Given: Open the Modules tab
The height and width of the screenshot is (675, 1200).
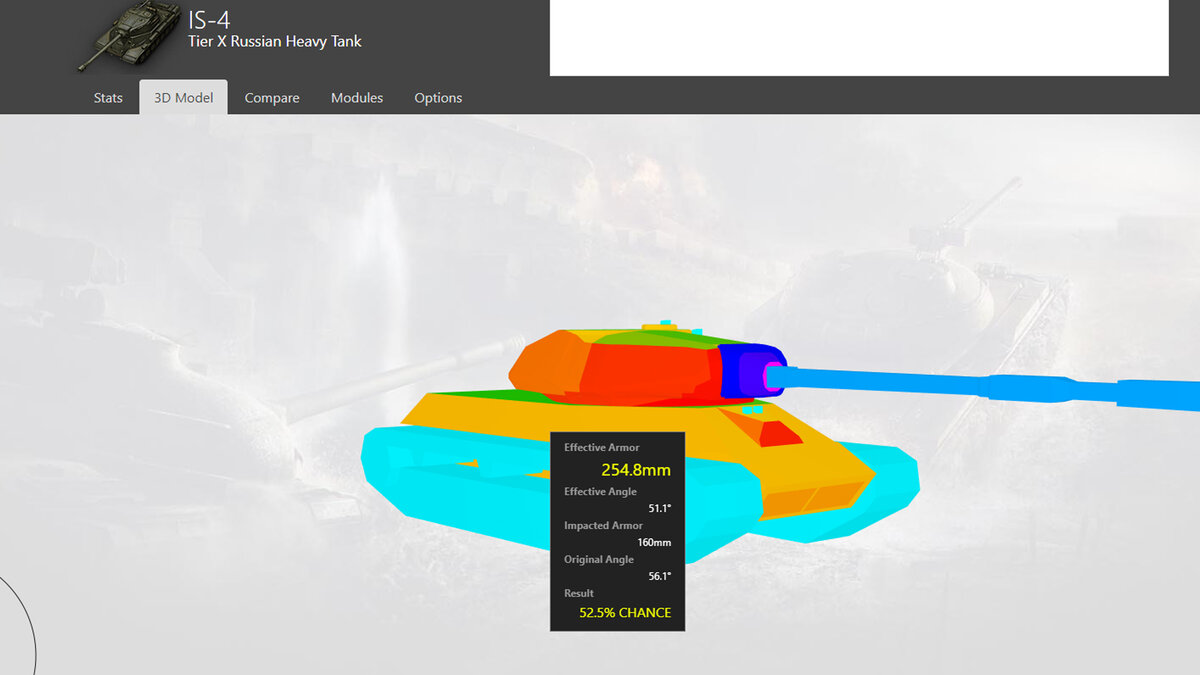Looking at the screenshot, I should point(357,98).
